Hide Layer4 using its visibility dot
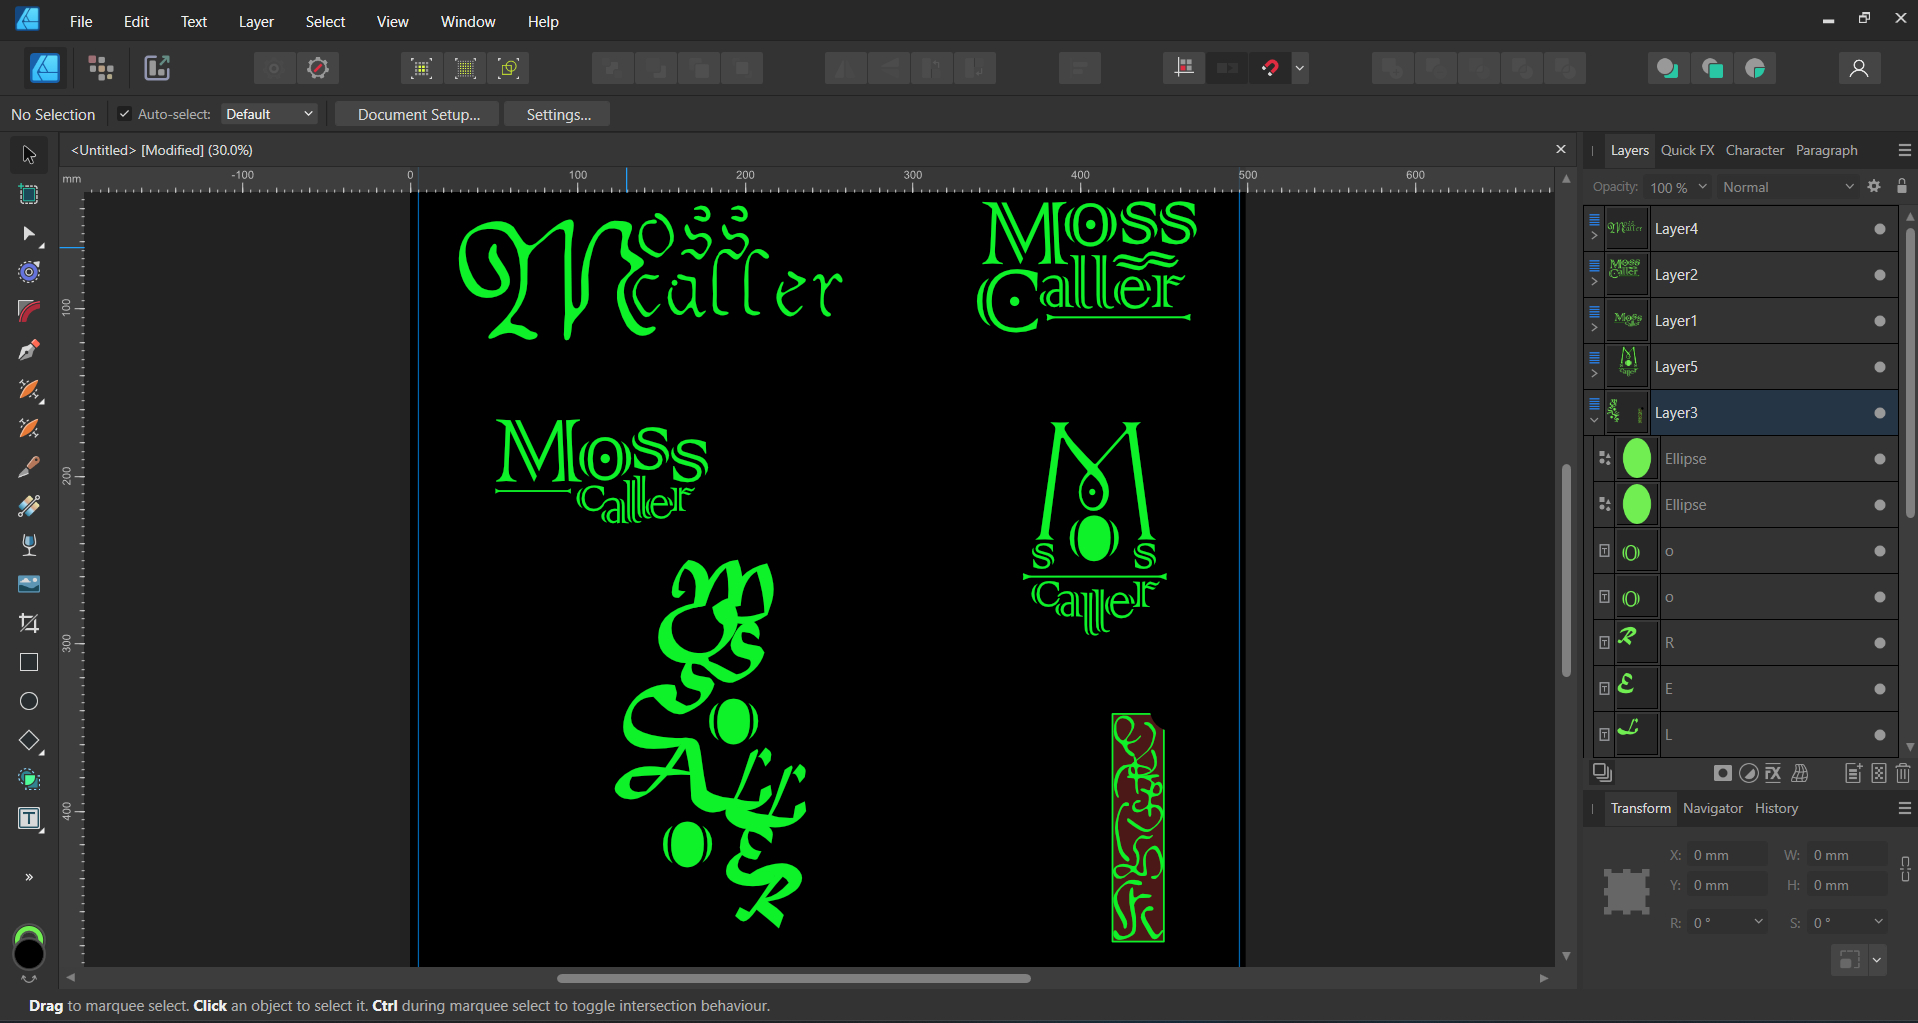 1880,229
